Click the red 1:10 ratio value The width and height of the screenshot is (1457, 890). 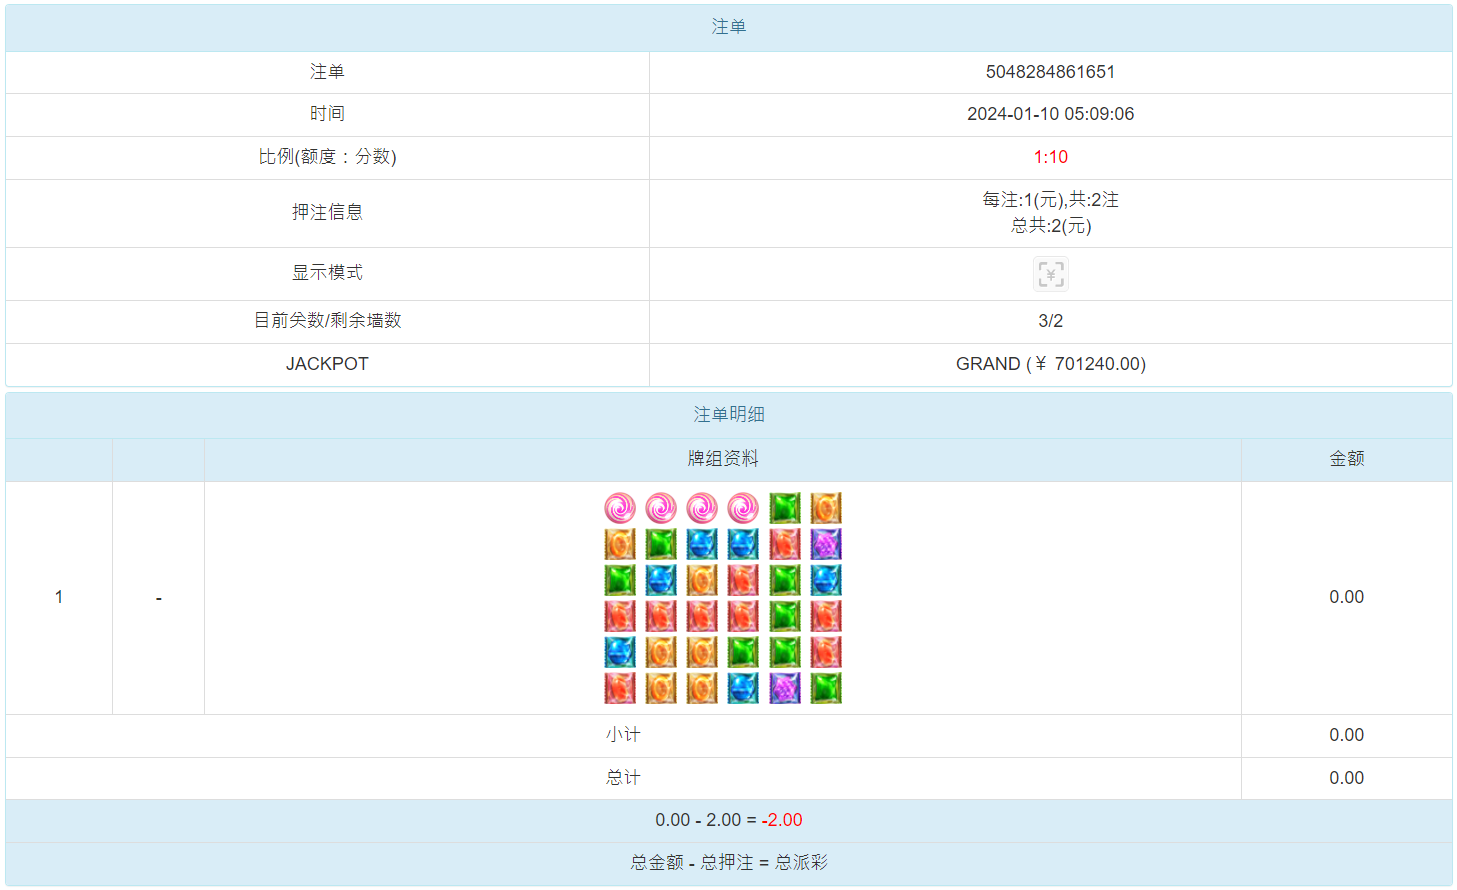tap(1050, 156)
